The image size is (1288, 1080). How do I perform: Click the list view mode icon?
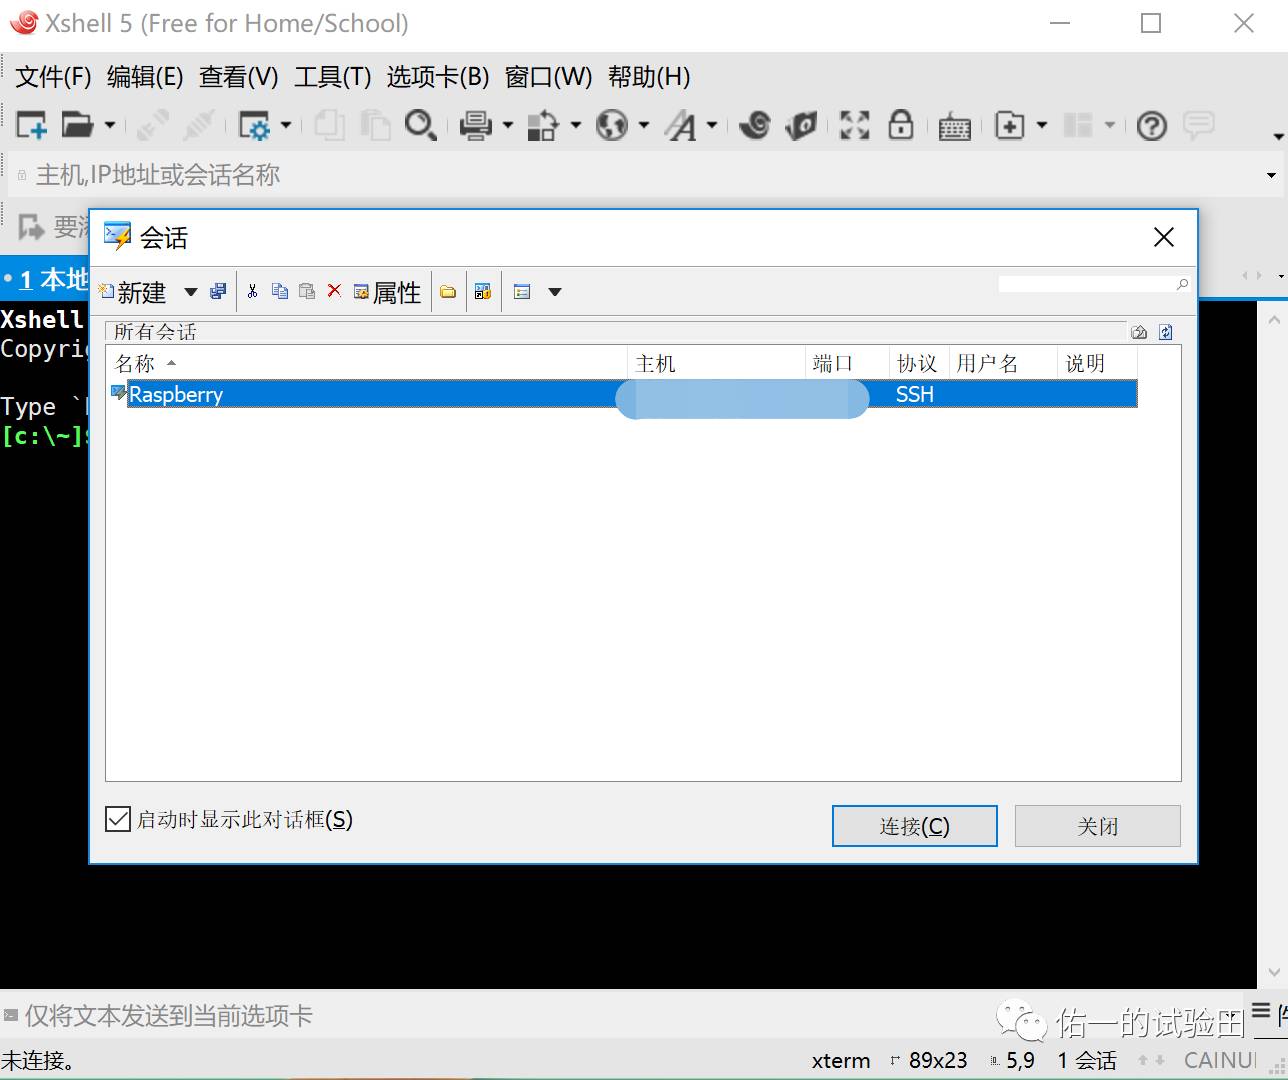522,292
